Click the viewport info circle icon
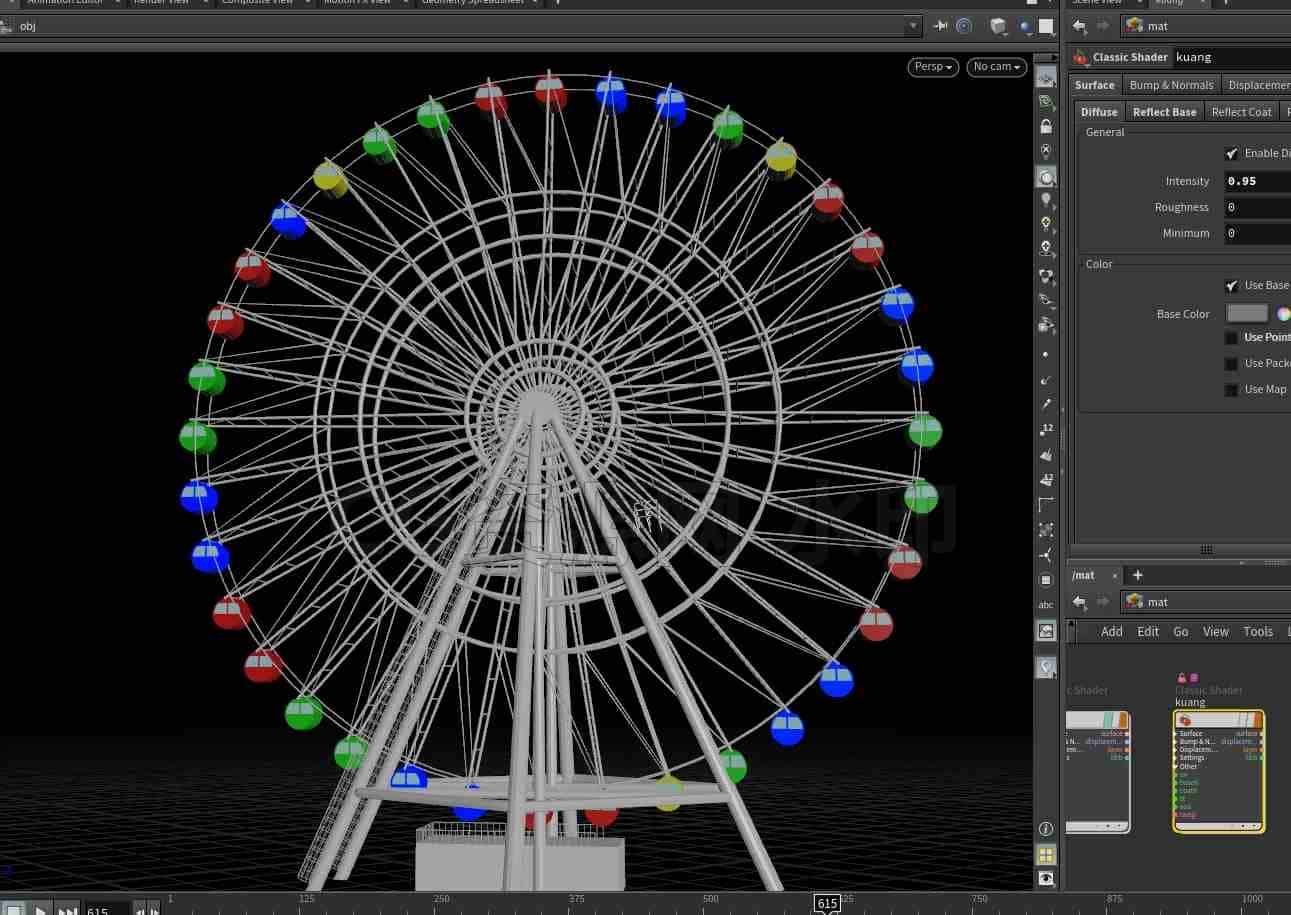The image size is (1291, 915). pos(1046,829)
